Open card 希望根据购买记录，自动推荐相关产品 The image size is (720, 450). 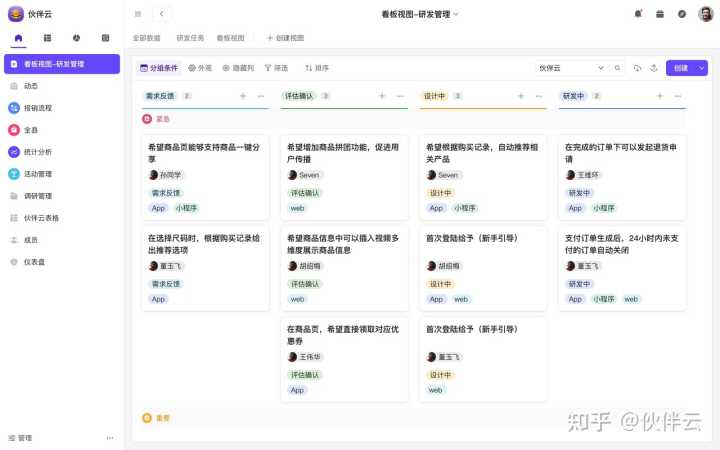coord(484,177)
